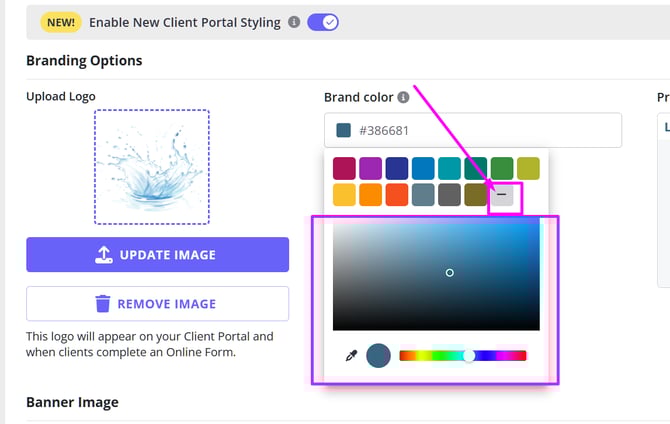Click the Brand color hex input field

pos(480,131)
